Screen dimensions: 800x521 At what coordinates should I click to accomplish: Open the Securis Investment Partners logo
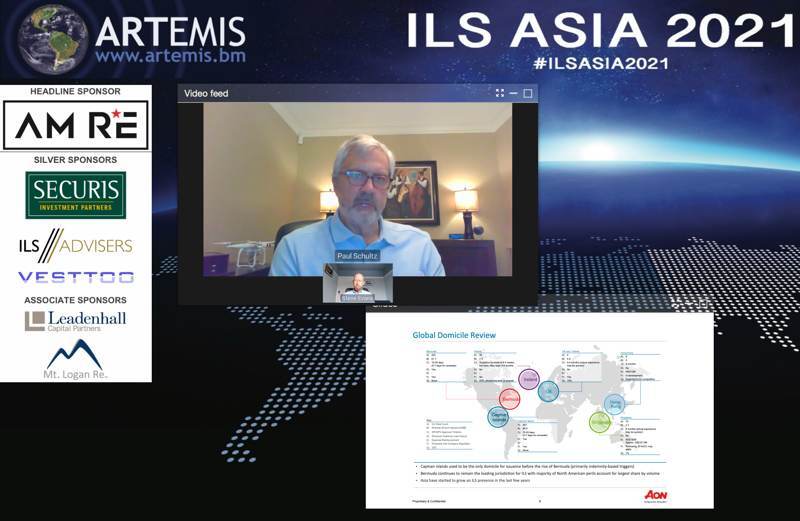[x=76, y=195]
